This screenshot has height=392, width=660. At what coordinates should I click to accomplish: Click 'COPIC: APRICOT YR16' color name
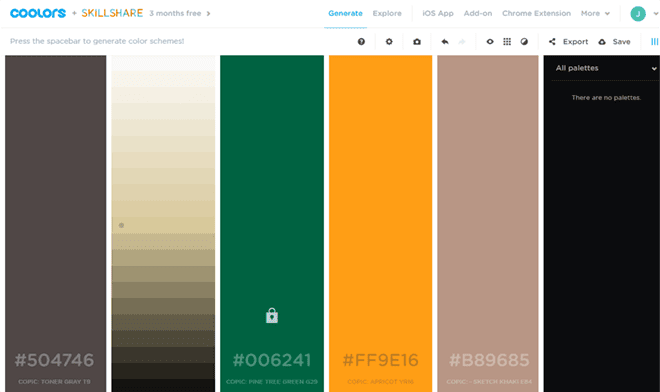[381, 382]
